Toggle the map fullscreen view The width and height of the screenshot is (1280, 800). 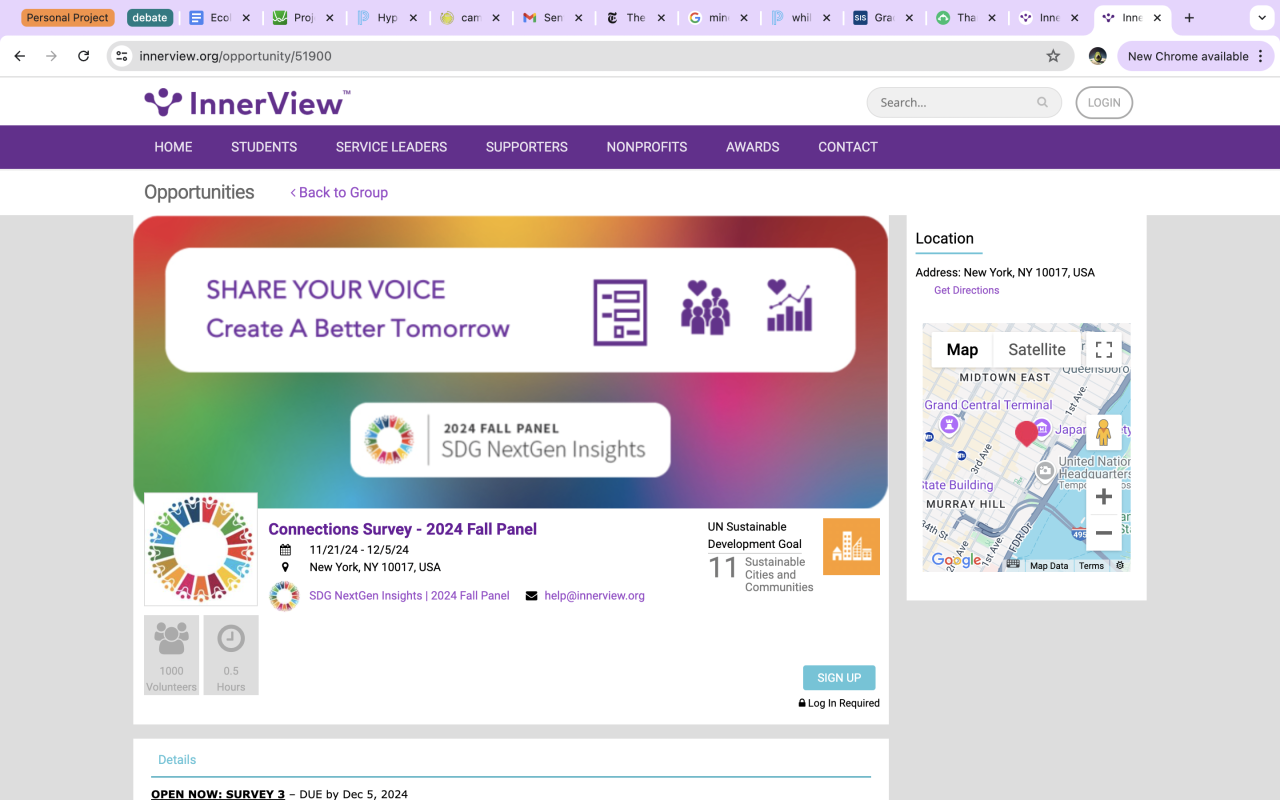pos(1104,350)
